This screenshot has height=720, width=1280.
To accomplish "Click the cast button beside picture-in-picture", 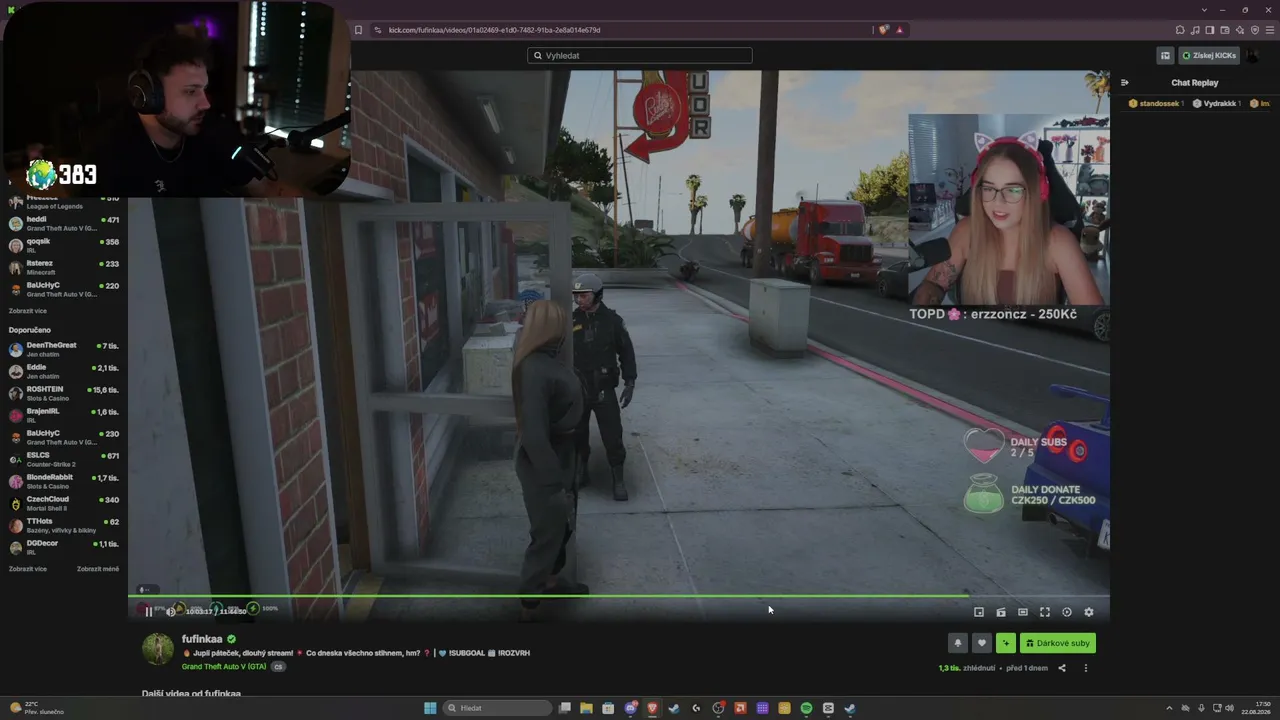I will (x=1001, y=612).
